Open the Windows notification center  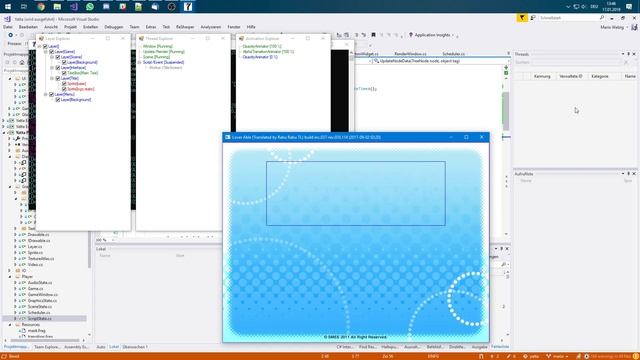tap(629, 7)
